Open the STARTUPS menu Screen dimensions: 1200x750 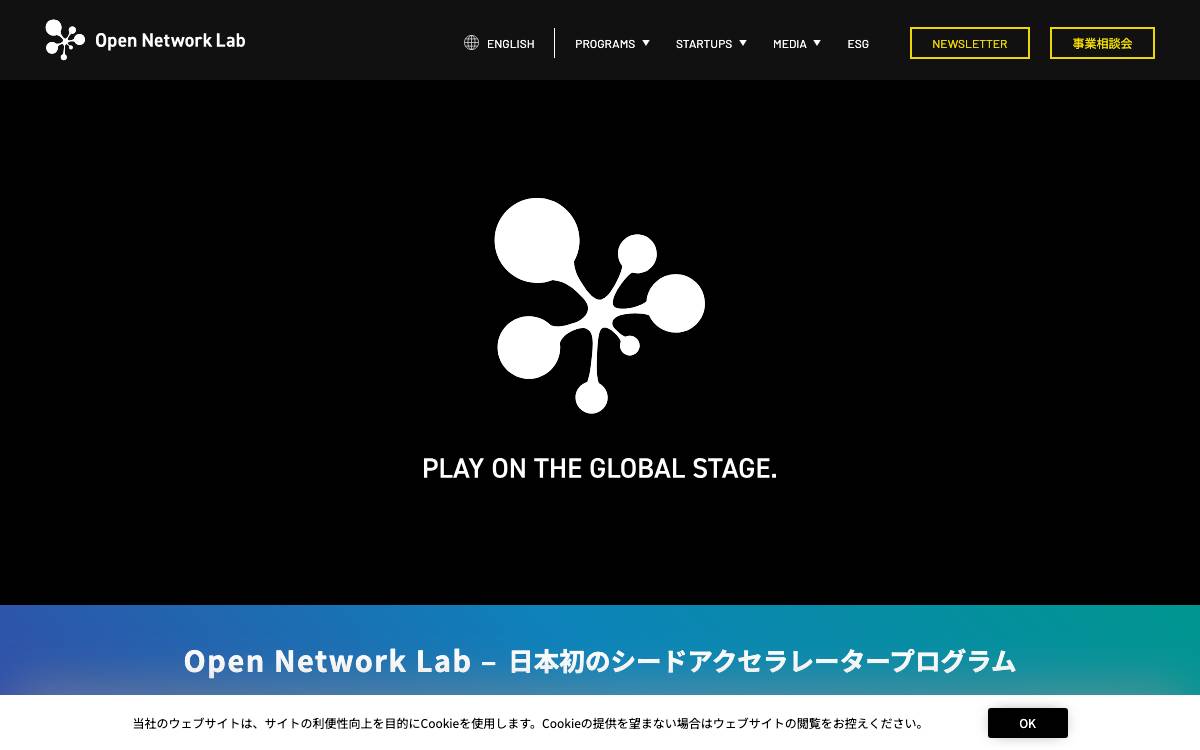(x=704, y=44)
